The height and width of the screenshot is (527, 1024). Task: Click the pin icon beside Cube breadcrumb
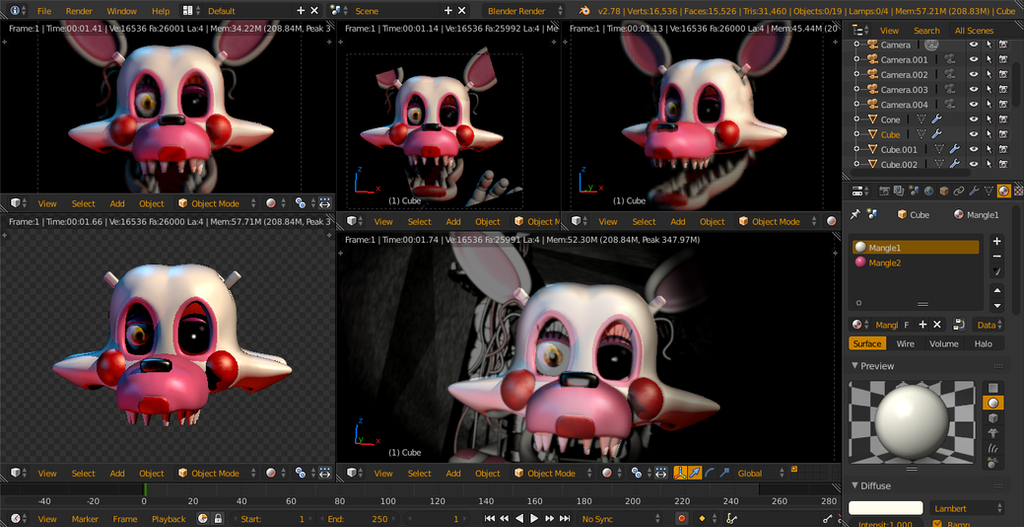pos(854,214)
